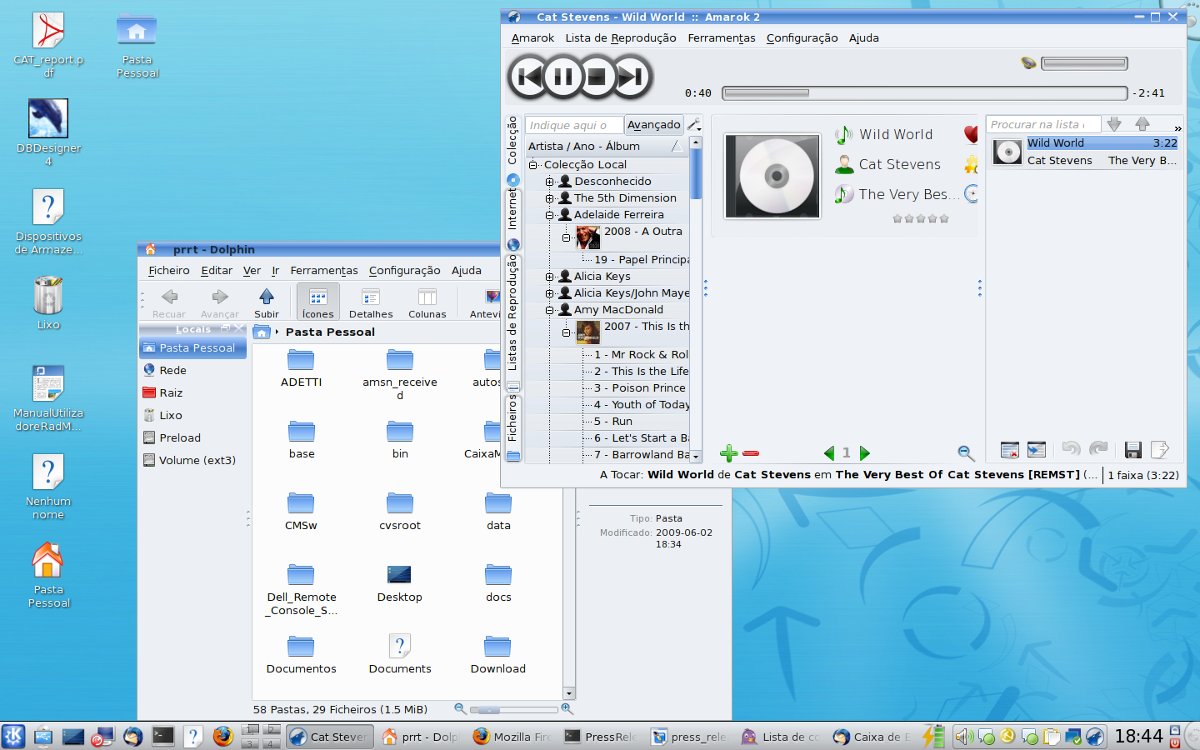
Task: Click the Avançado button in collection search
Action: tap(653, 125)
